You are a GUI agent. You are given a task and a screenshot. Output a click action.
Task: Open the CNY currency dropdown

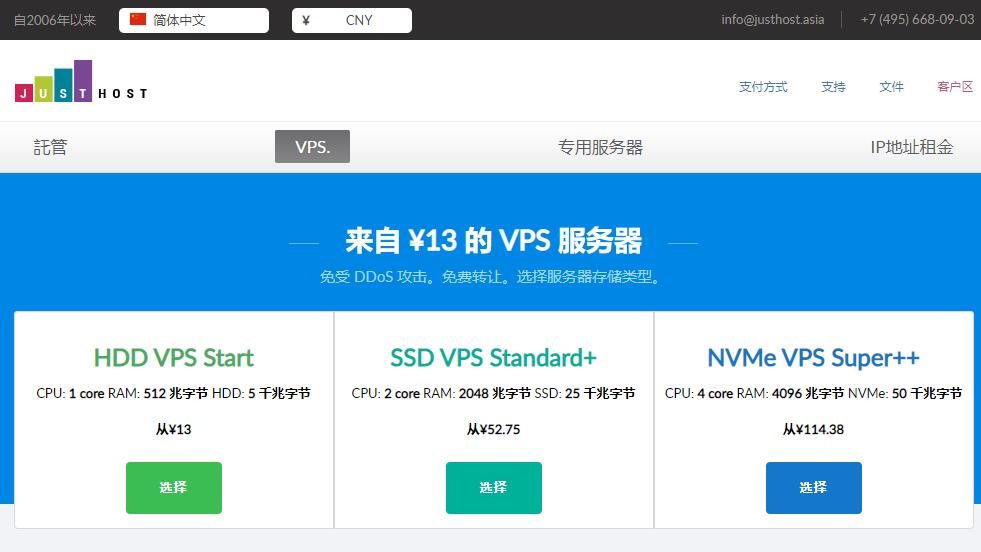click(x=352, y=20)
